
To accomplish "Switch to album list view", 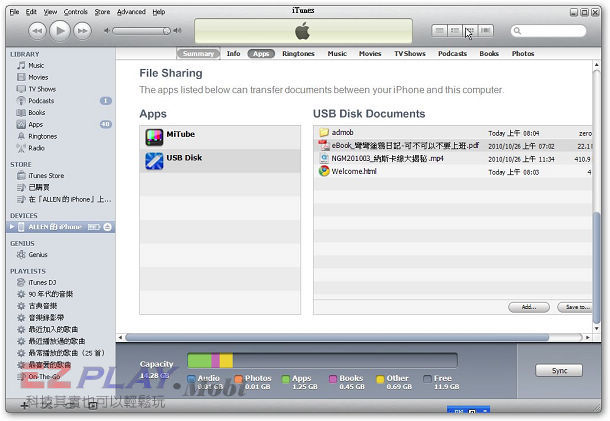I will [x=455, y=30].
